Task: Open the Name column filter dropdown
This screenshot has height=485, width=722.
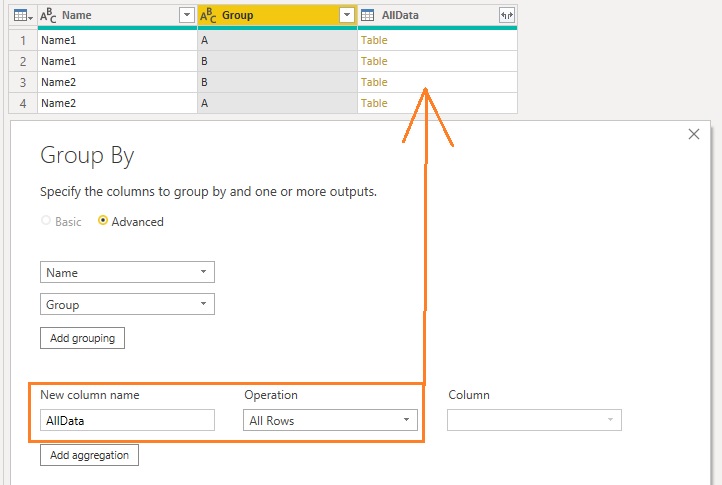Action: (186, 15)
